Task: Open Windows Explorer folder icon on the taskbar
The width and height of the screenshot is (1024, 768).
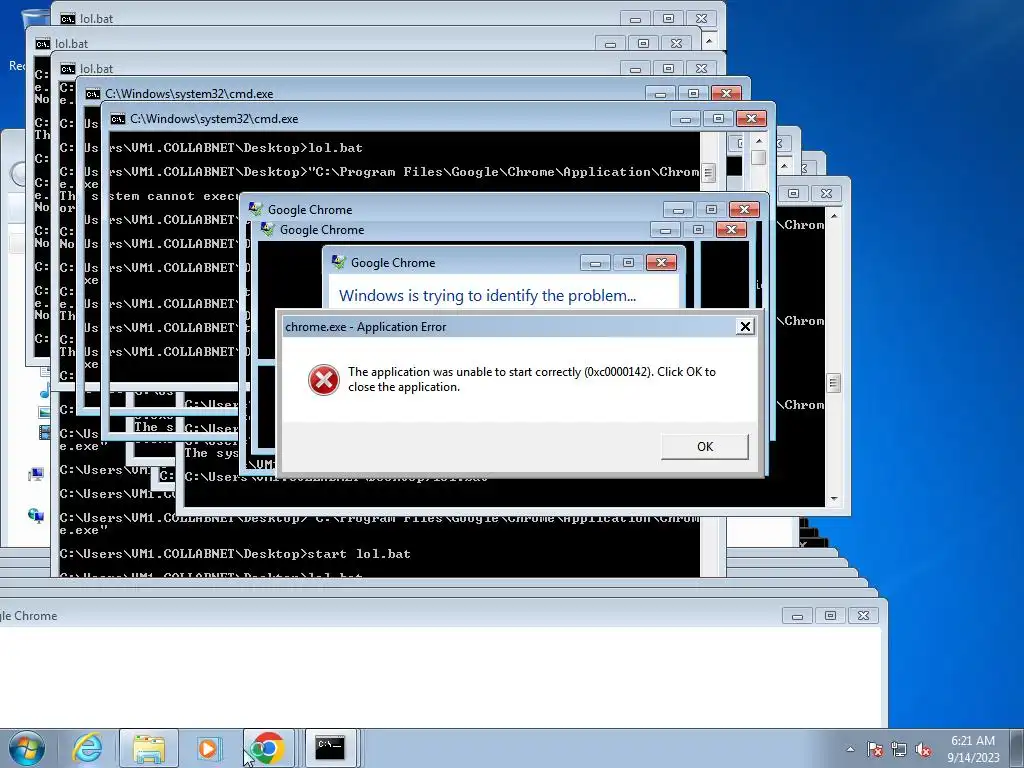Action: 149,748
